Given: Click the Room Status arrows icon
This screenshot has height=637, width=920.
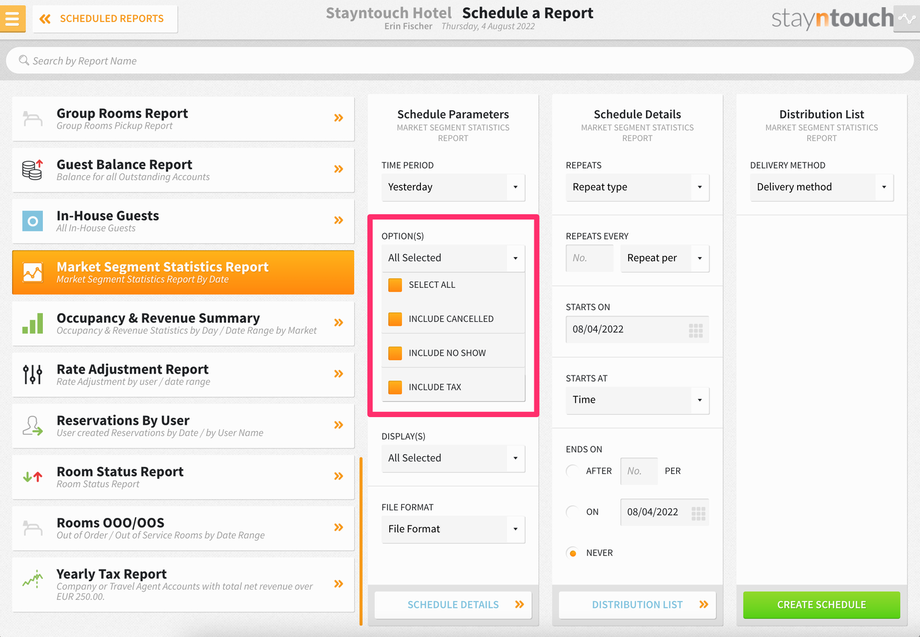Looking at the screenshot, I should coord(32,477).
